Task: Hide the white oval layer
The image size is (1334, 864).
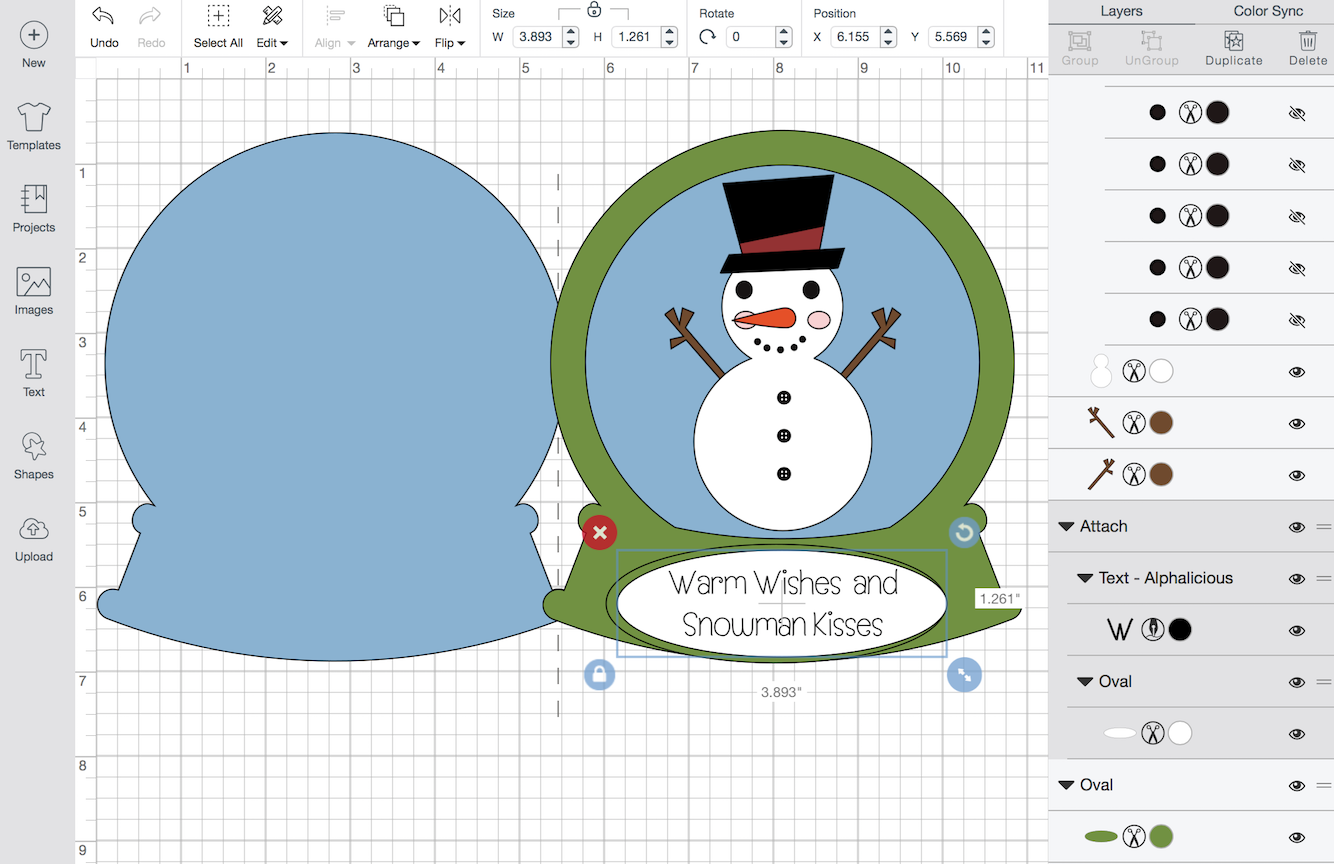Action: pos(1297,734)
